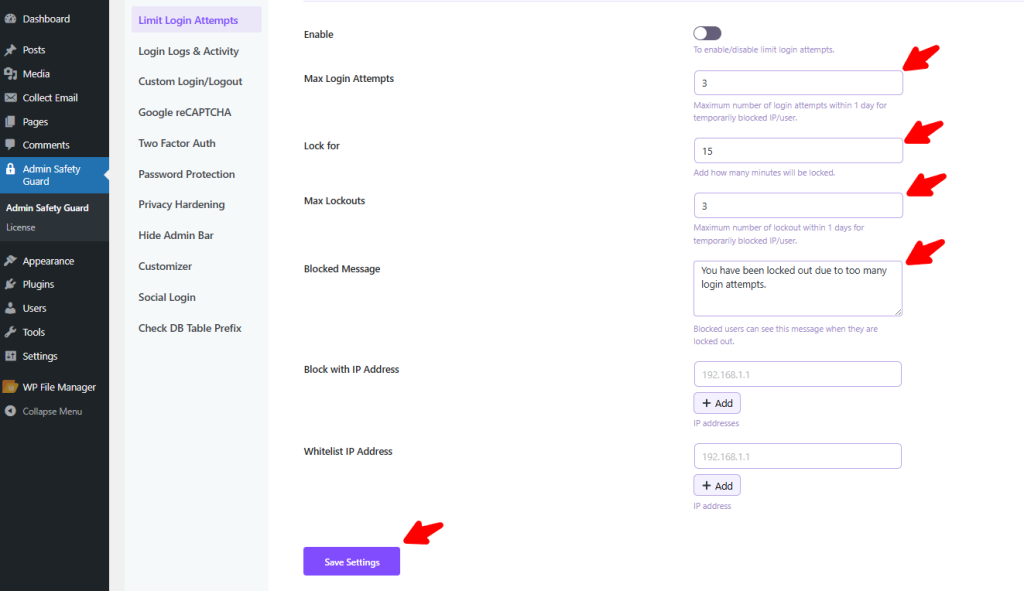The image size is (1024, 591).
Task: Click the Posts pushpin icon
Action: coord(10,50)
